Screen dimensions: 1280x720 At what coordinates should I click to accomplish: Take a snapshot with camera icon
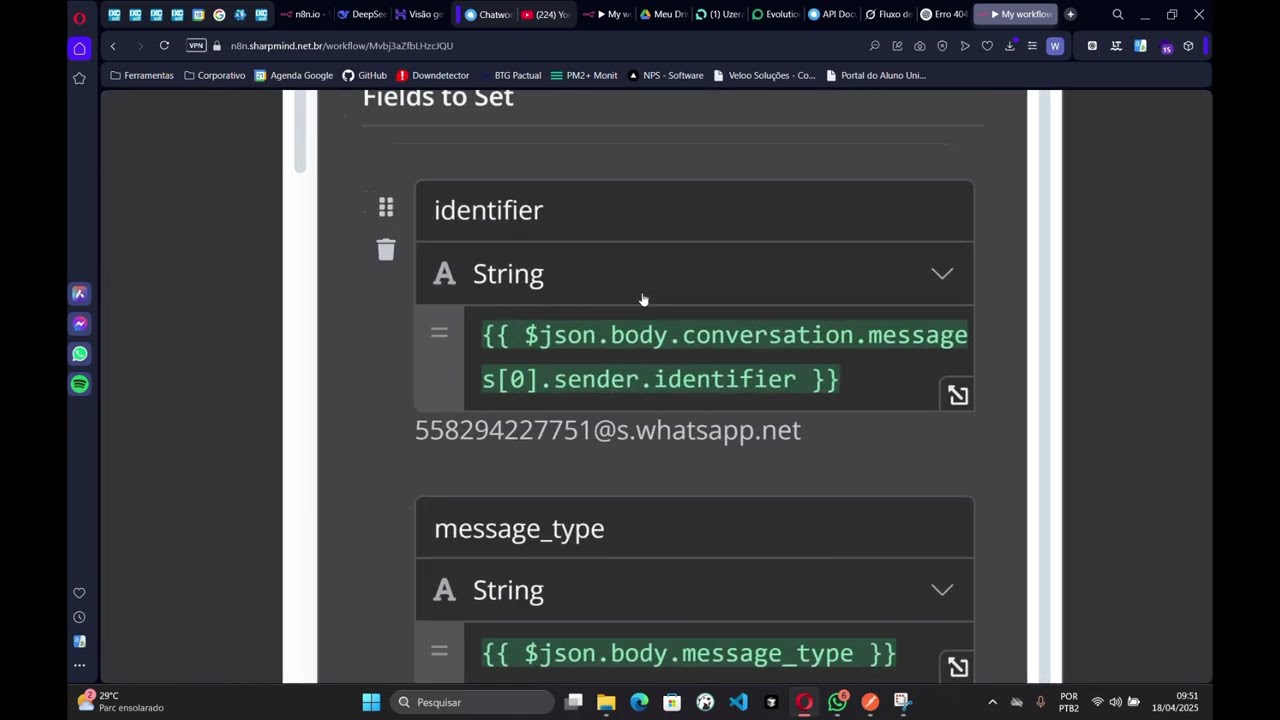click(920, 46)
